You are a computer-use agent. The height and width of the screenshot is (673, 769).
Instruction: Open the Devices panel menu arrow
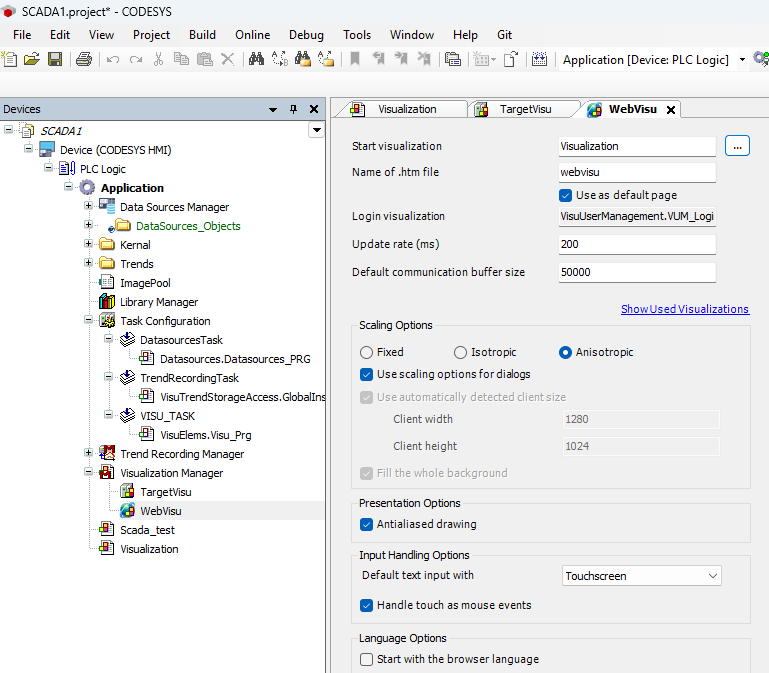[x=273, y=109]
